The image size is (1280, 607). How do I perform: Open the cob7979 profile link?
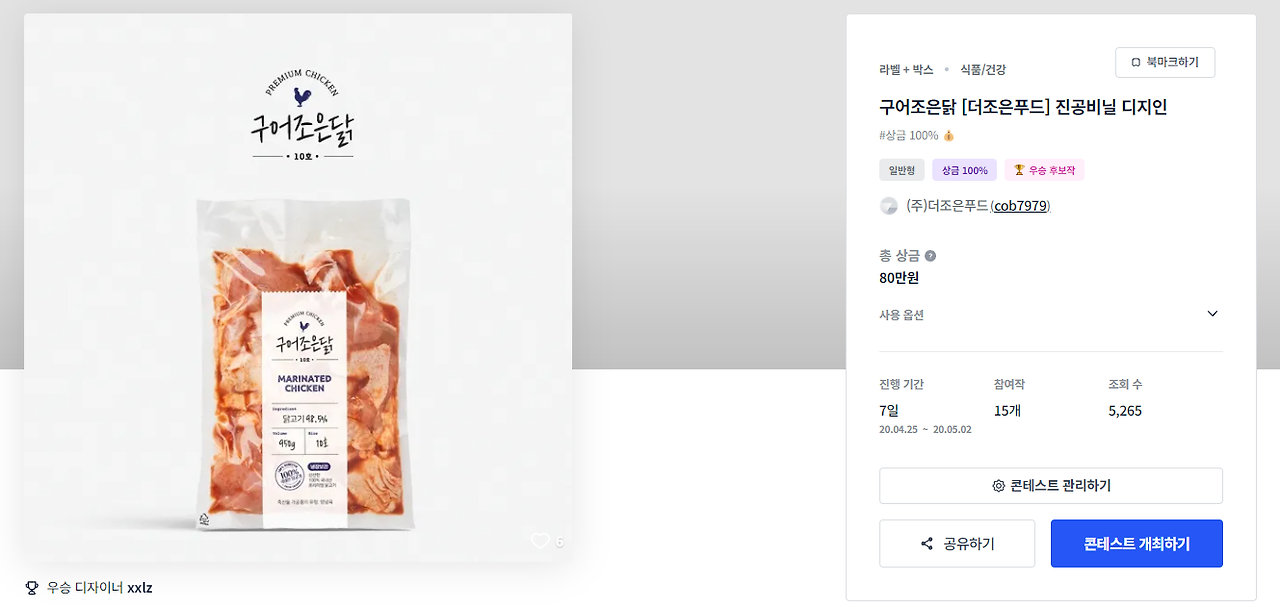click(1020, 206)
